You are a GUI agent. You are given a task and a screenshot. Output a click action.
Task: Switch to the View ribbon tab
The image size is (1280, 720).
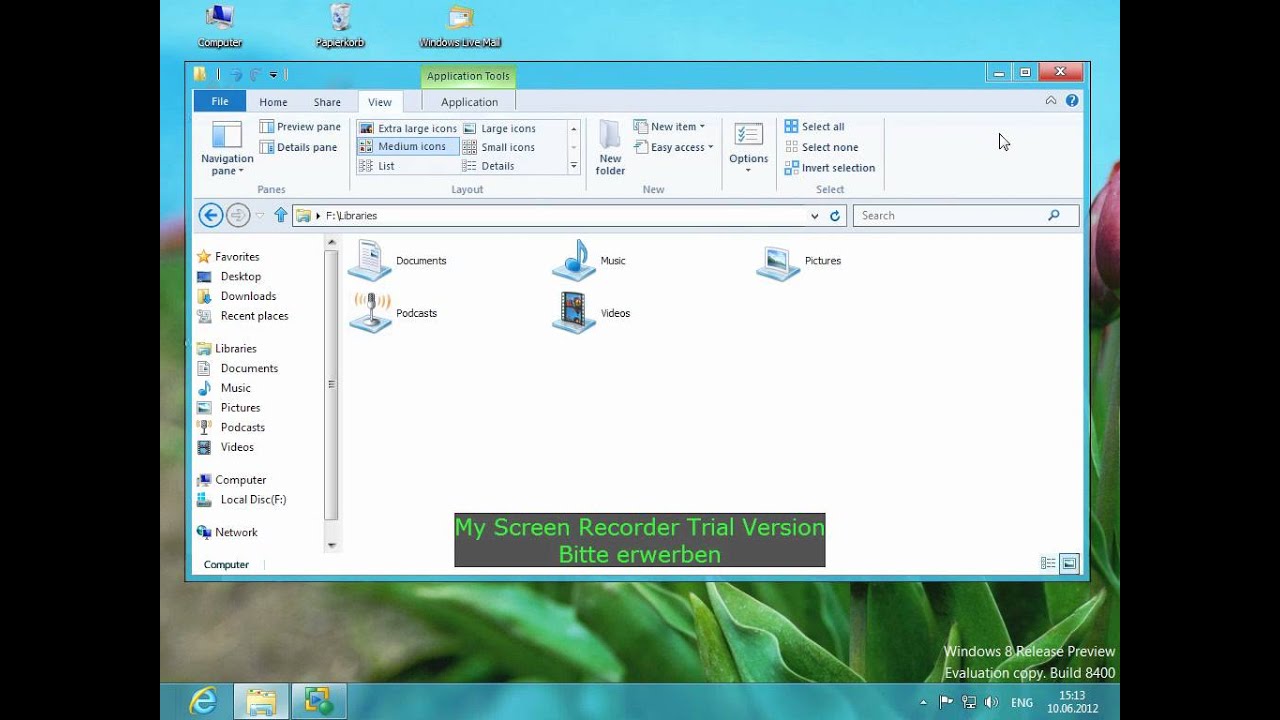pyautogui.click(x=380, y=102)
